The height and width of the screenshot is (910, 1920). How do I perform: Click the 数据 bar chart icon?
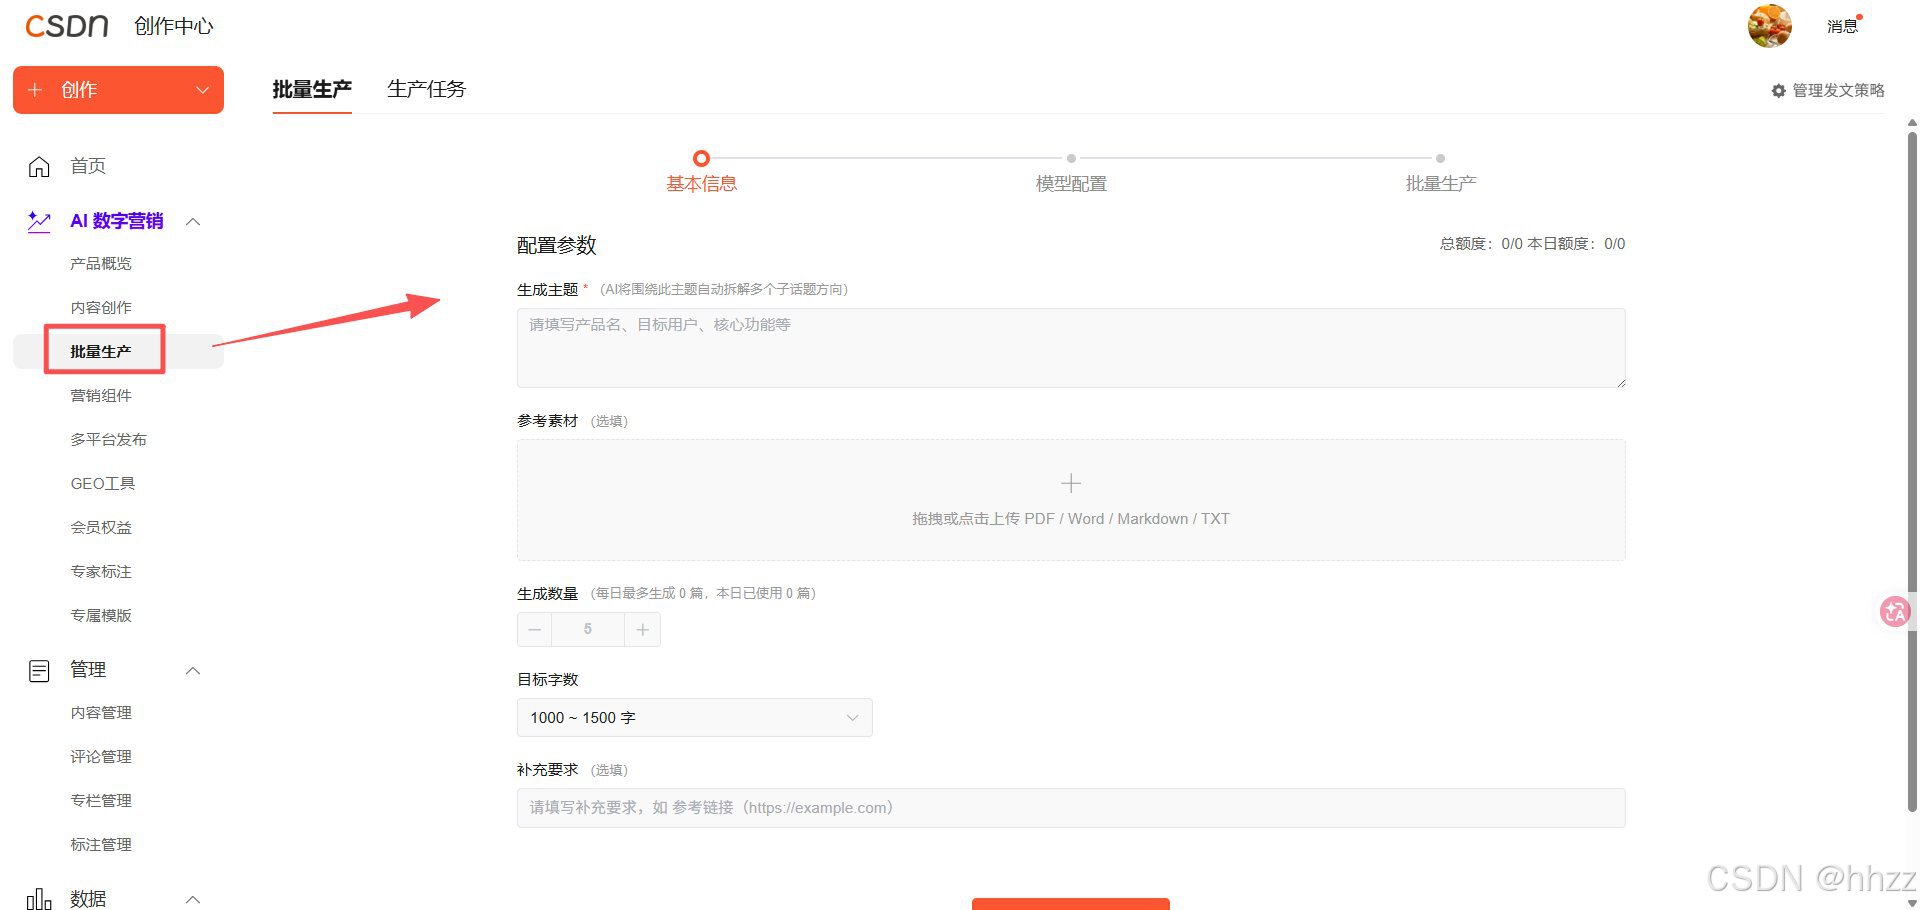(39, 899)
